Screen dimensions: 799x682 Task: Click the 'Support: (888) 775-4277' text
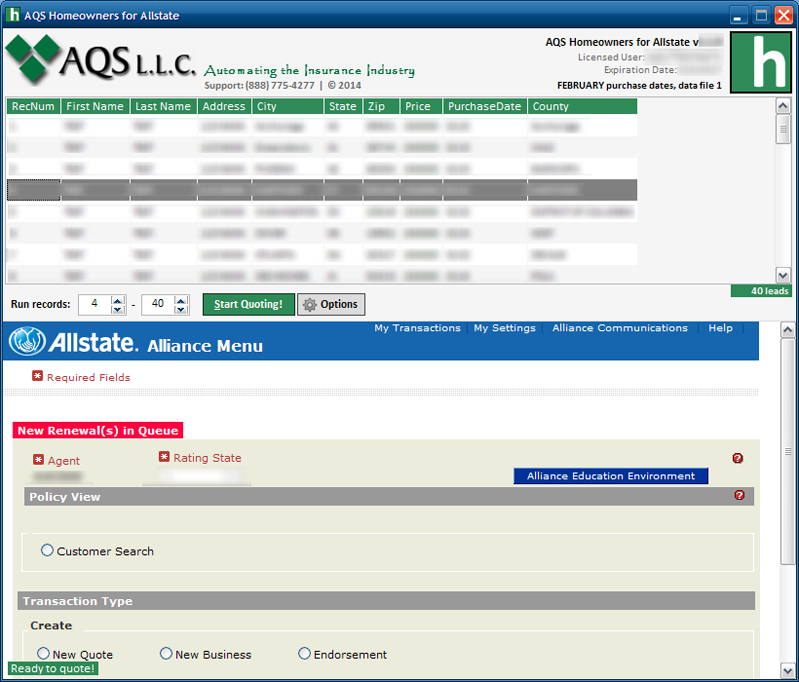(x=259, y=85)
